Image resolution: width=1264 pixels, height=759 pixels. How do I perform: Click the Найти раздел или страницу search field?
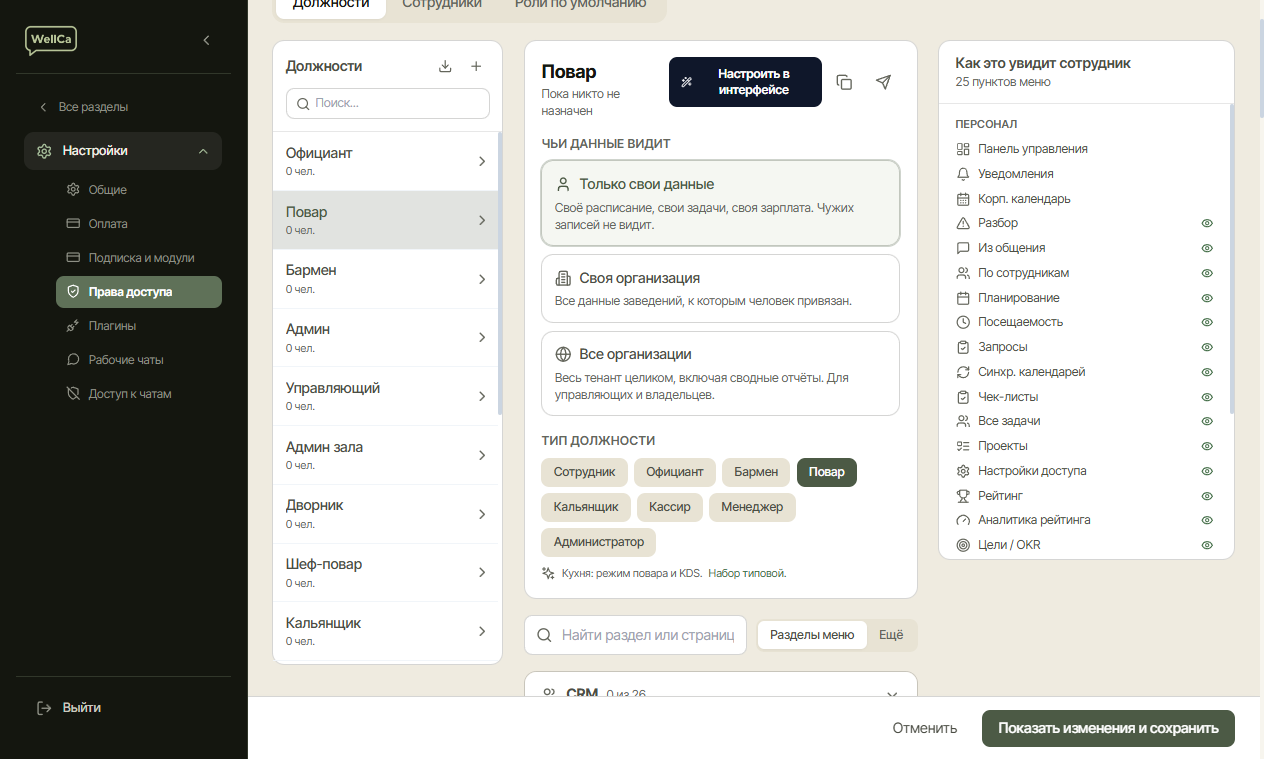[x=636, y=635]
